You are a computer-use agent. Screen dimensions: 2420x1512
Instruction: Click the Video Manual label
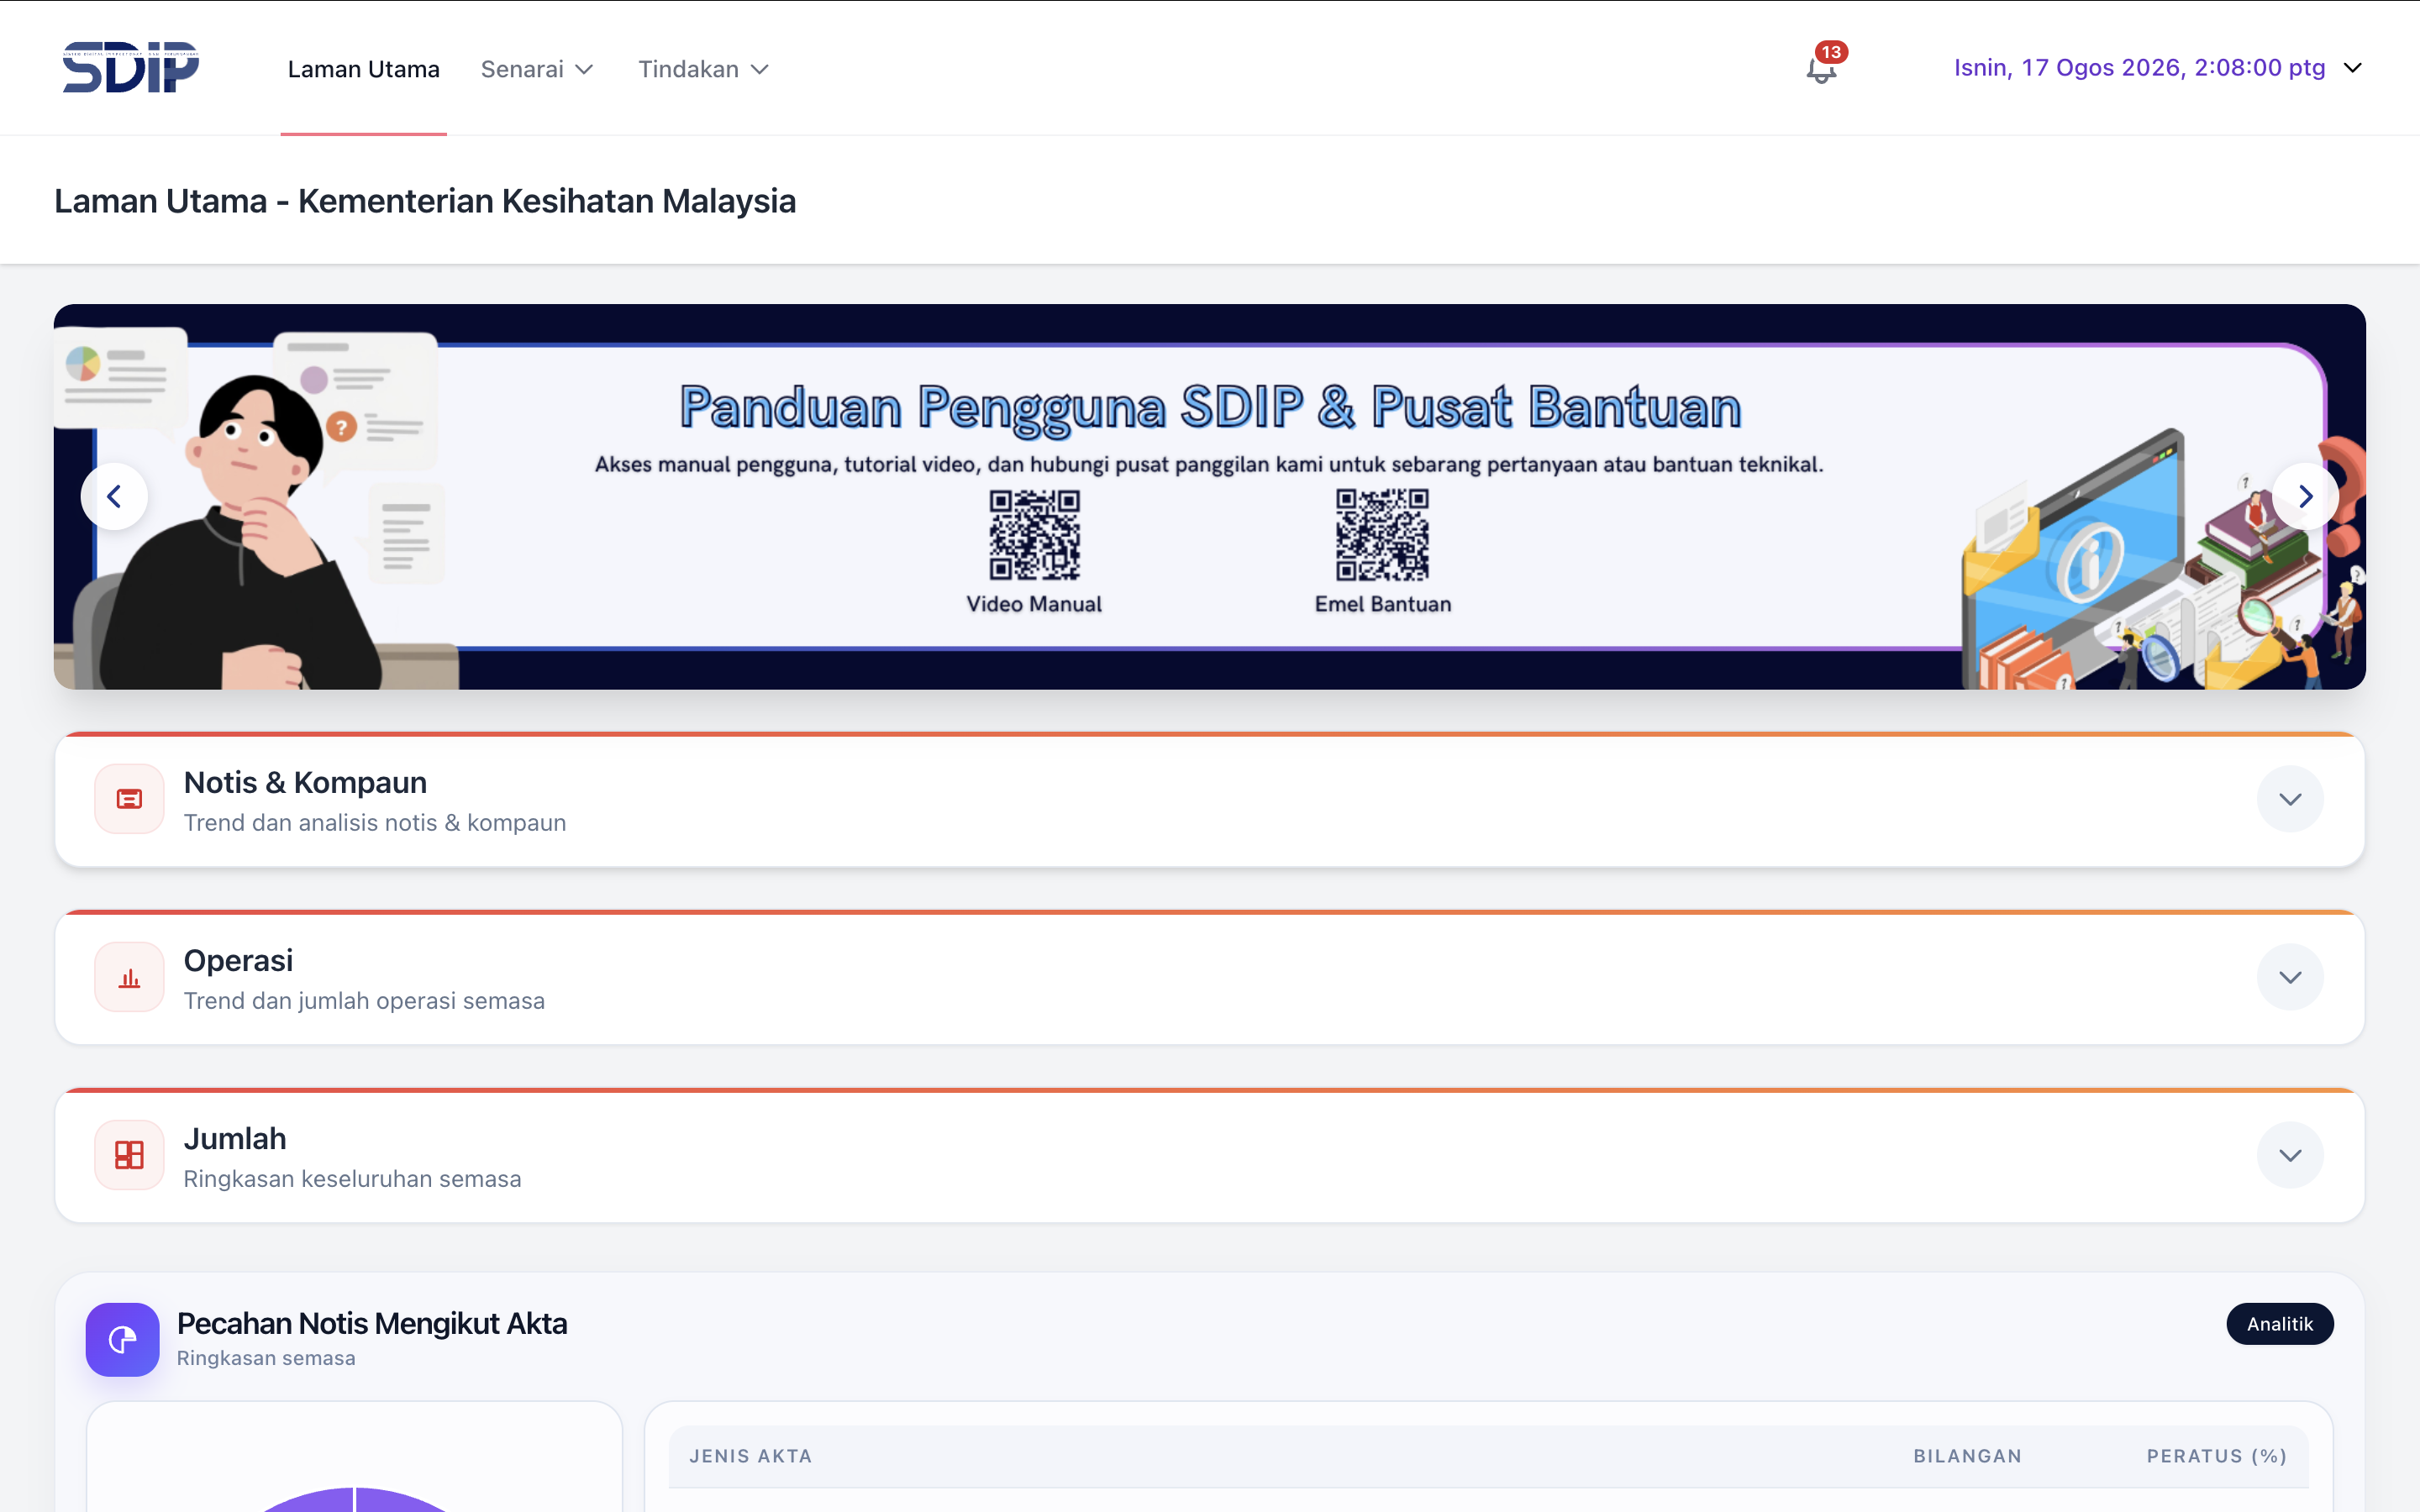pos(1034,604)
